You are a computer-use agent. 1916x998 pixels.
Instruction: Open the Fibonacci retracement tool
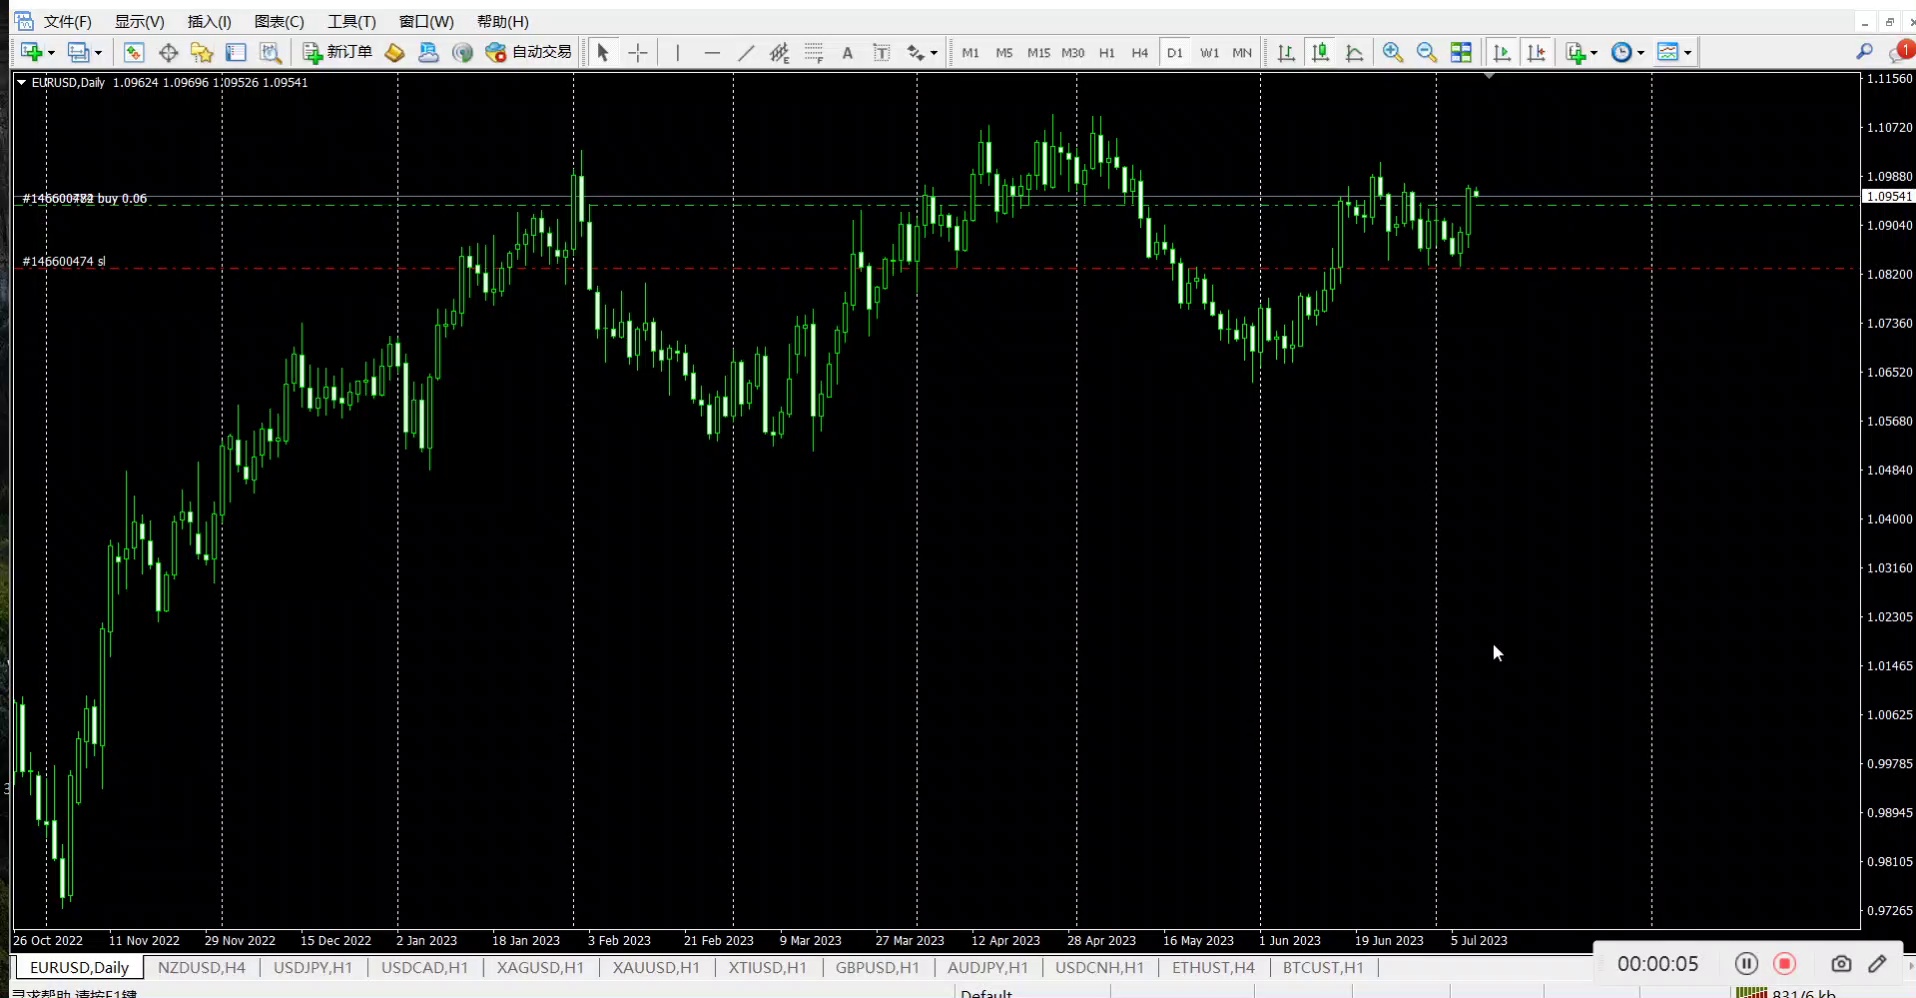point(814,53)
